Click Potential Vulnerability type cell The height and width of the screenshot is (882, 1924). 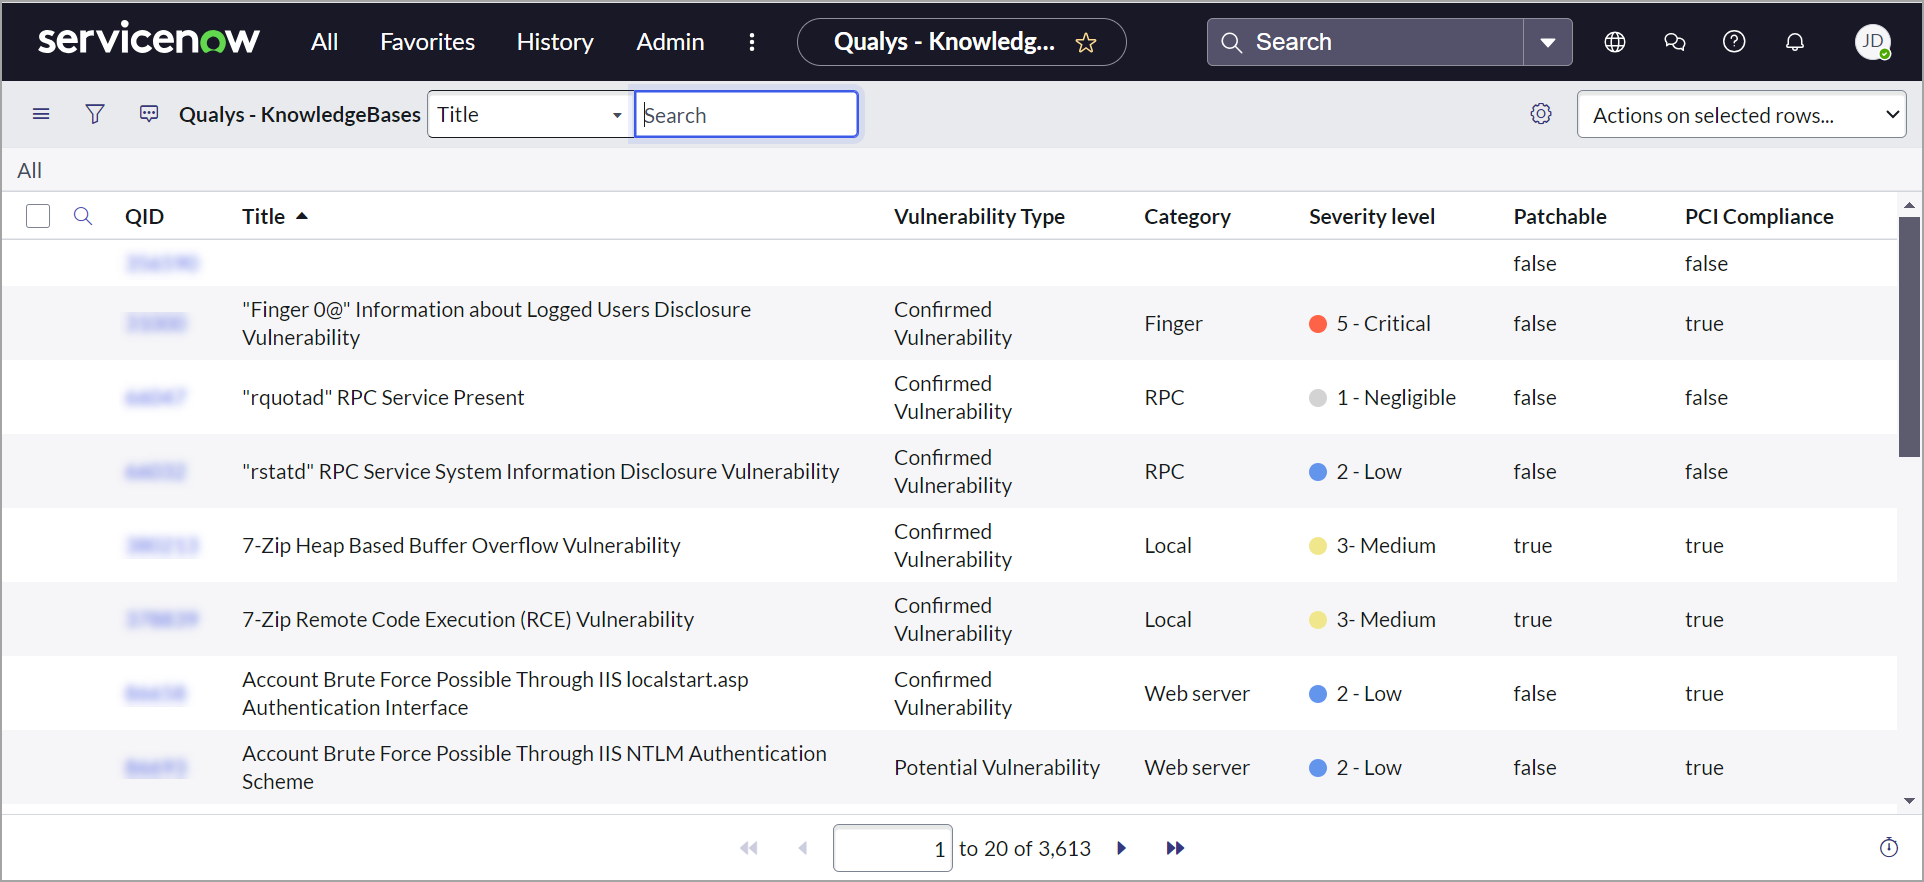(997, 767)
